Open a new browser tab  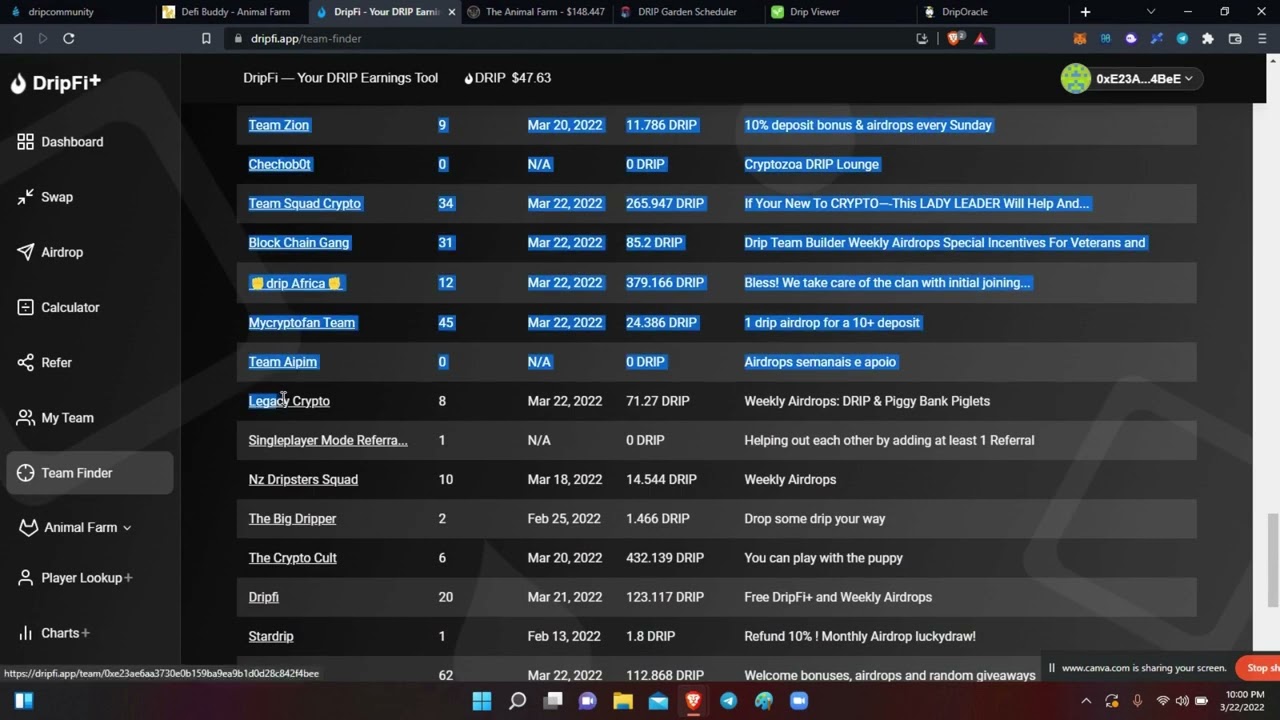tap(1085, 12)
